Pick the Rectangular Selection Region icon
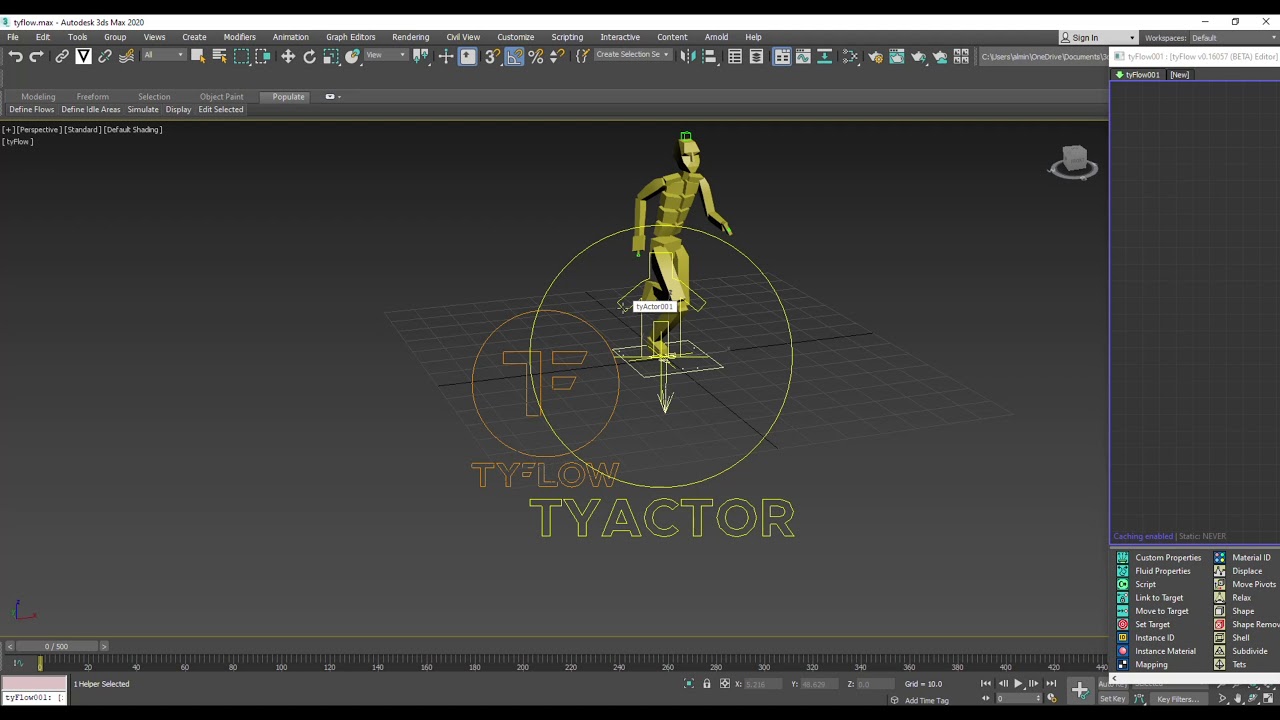 coord(241,57)
